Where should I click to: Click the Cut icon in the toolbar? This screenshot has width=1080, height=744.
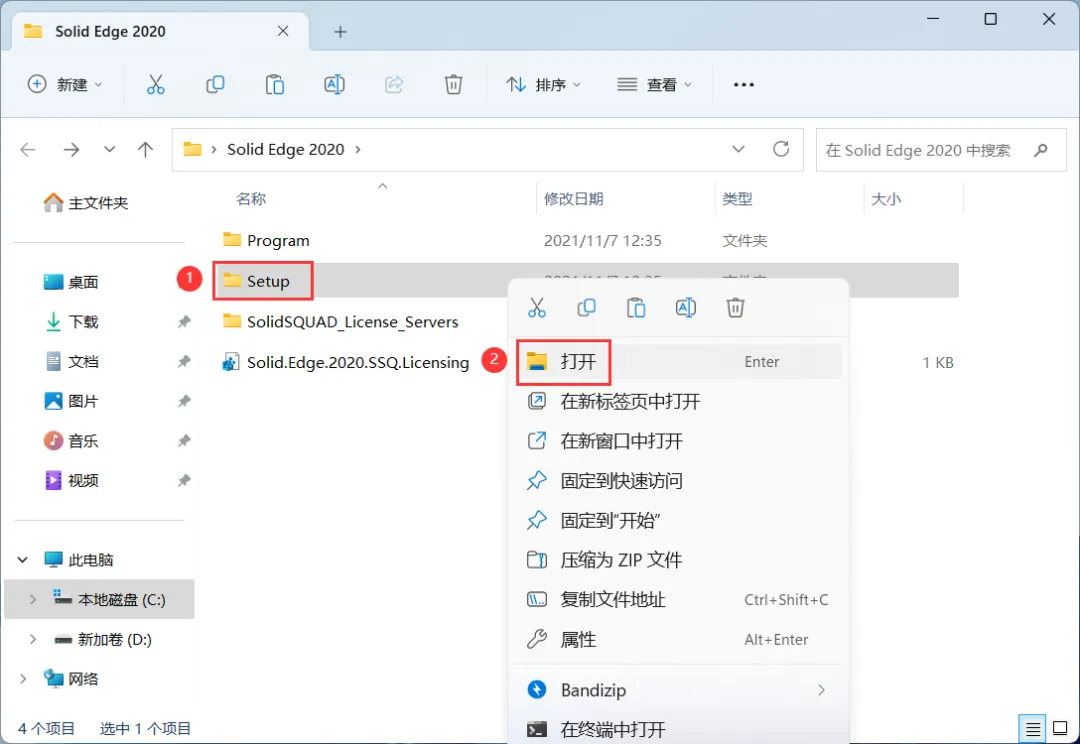tap(156, 85)
